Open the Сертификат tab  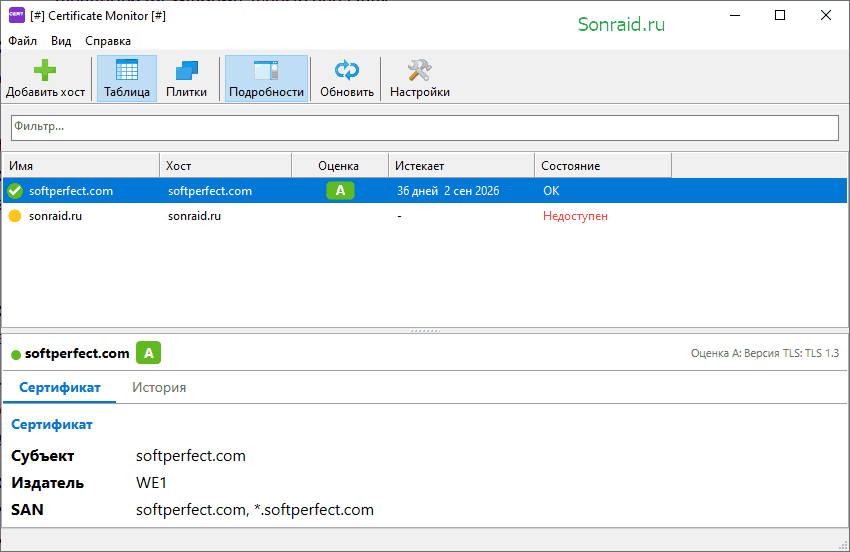[x=60, y=388]
